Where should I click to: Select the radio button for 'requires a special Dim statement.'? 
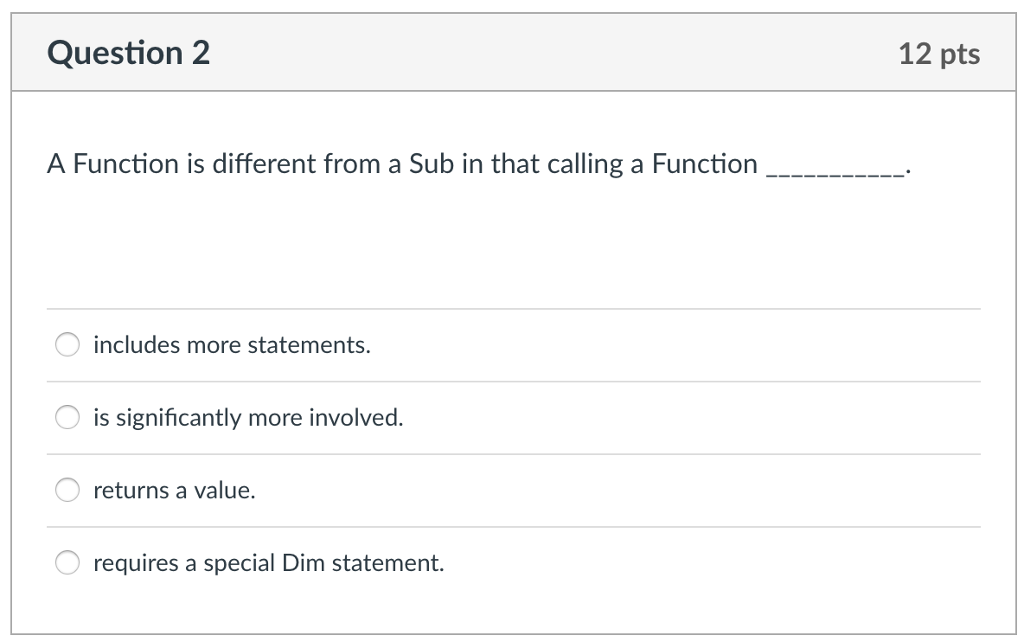click(x=67, y=562)
